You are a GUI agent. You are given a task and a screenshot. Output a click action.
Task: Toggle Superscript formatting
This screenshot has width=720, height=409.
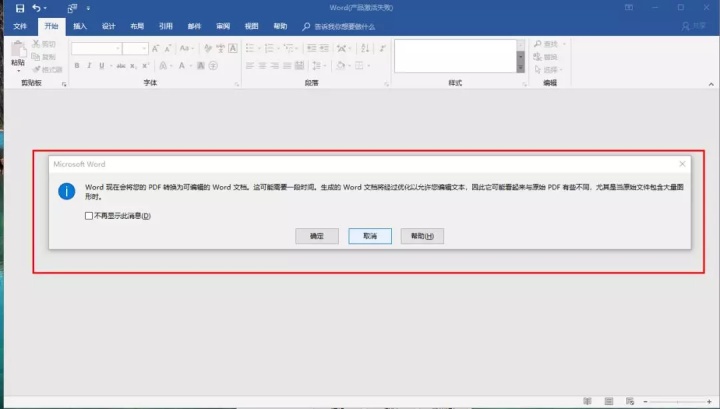[146, 66]
